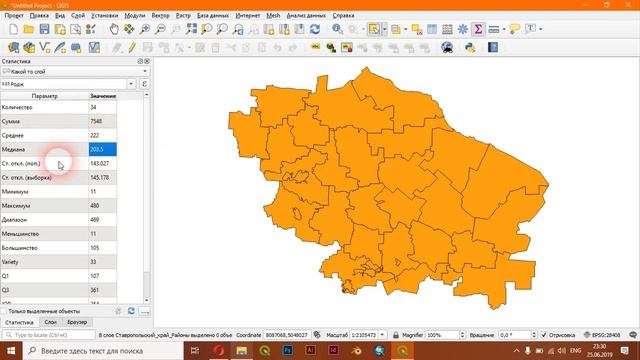This screenshot has width=640, height=360.
Task: Open the selection tool dropdown arrow
Action: (384, 29)
